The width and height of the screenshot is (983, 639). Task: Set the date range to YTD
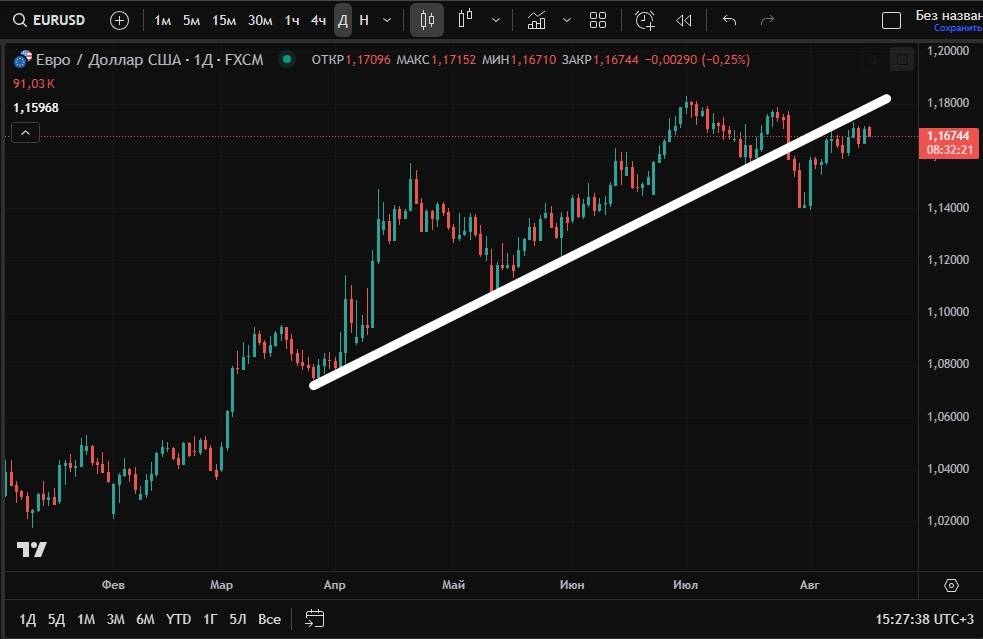pyautogui.click(x=178, y=619)
